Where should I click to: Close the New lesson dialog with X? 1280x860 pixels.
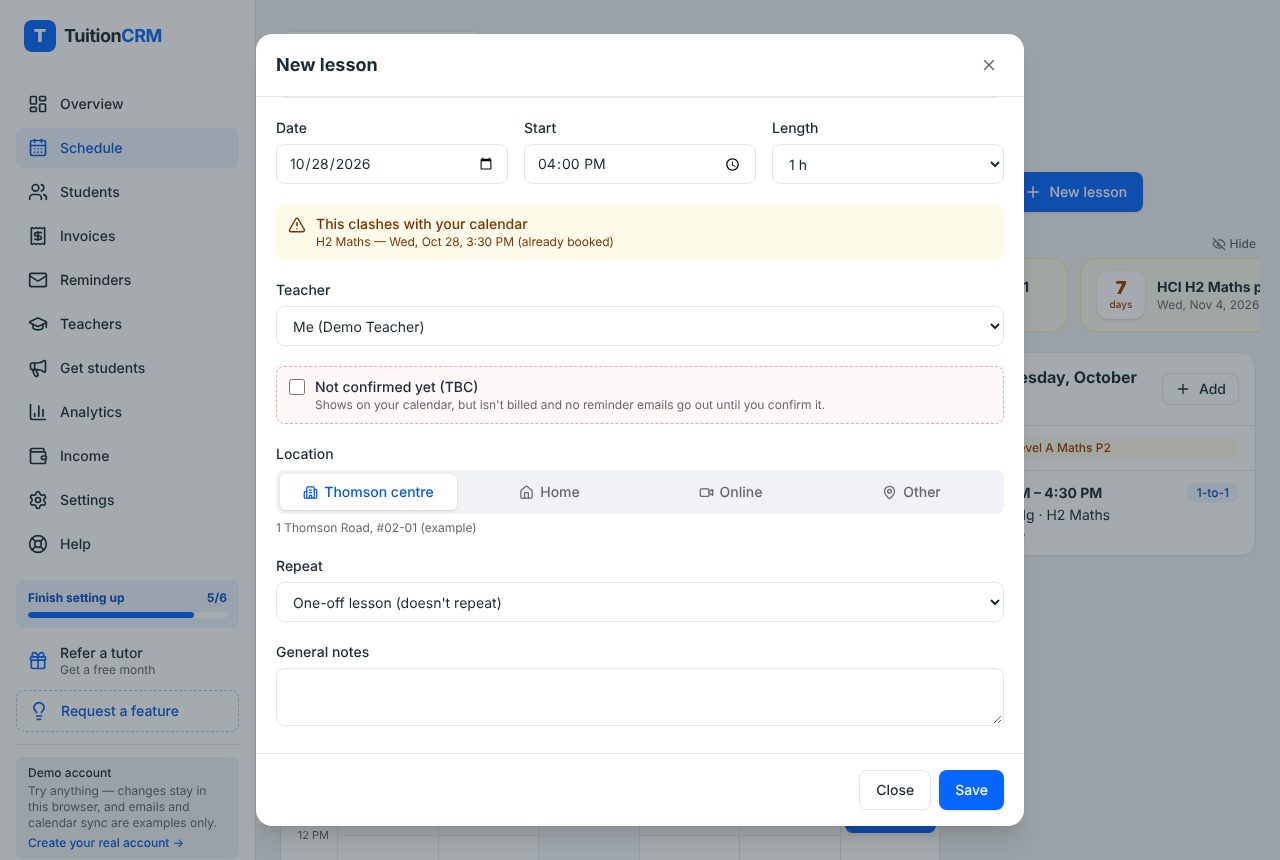(x=989, y=65)
